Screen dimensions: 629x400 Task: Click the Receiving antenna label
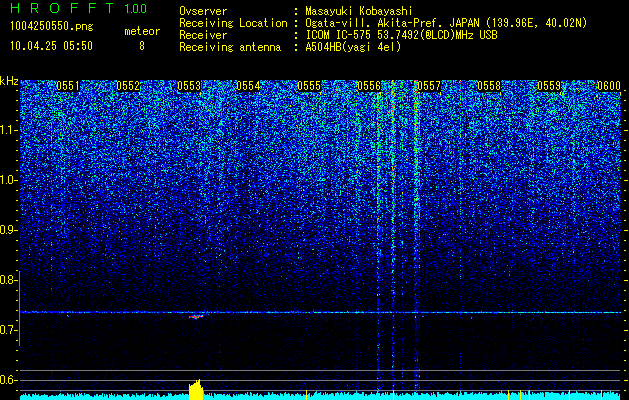230,47
